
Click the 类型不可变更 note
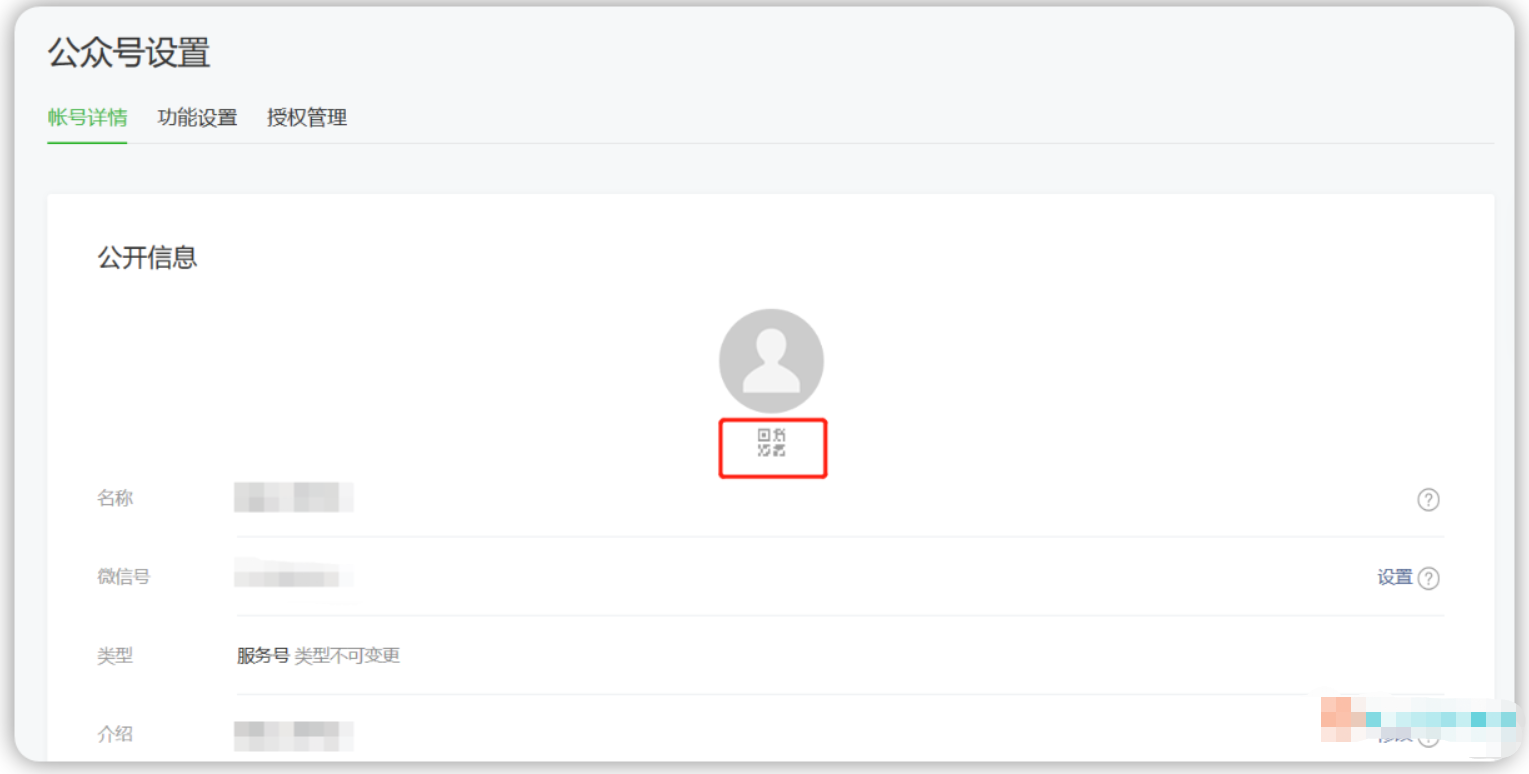(x=347, y=656)
